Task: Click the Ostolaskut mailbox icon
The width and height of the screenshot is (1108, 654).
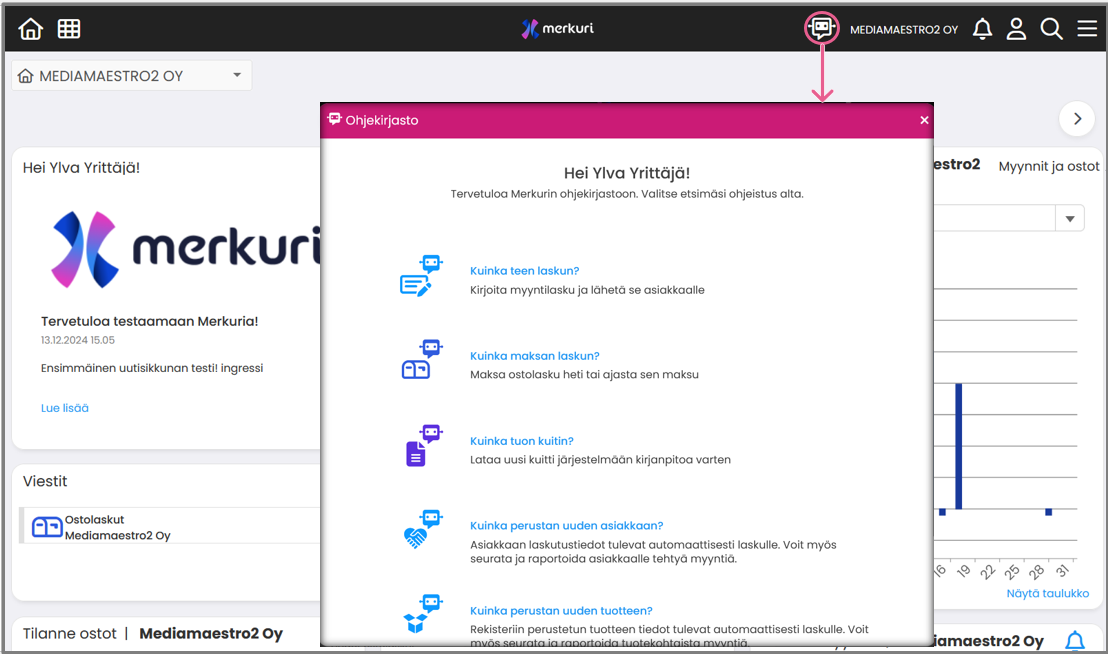Action: [x=47, y=527]
